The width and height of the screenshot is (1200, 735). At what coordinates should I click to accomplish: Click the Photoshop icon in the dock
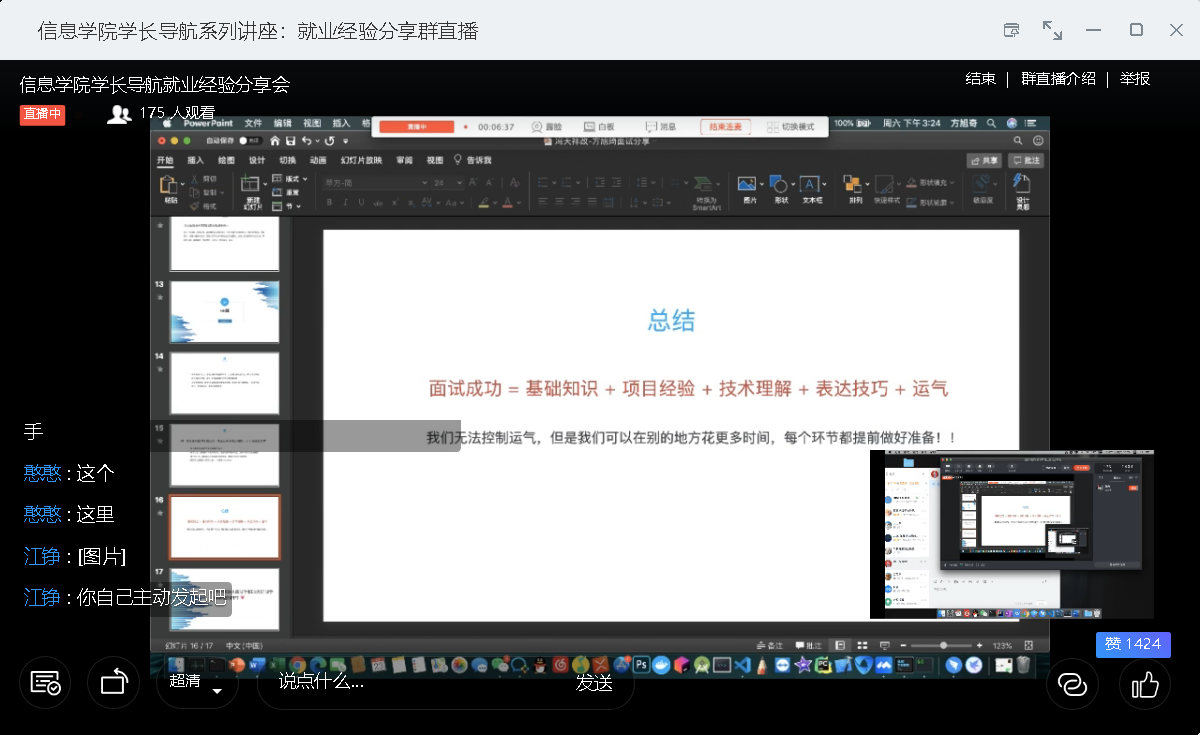coord(641,664)
